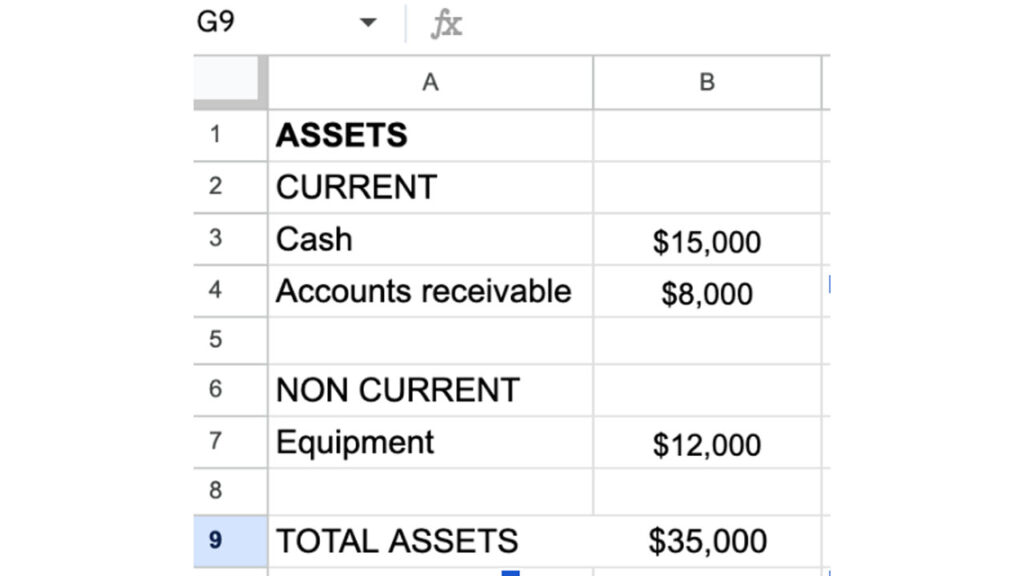Click empty cell B6 beside NON CURRENT
The height and width of the screenshot is (576, 1024).
click(x=707, y=390)
